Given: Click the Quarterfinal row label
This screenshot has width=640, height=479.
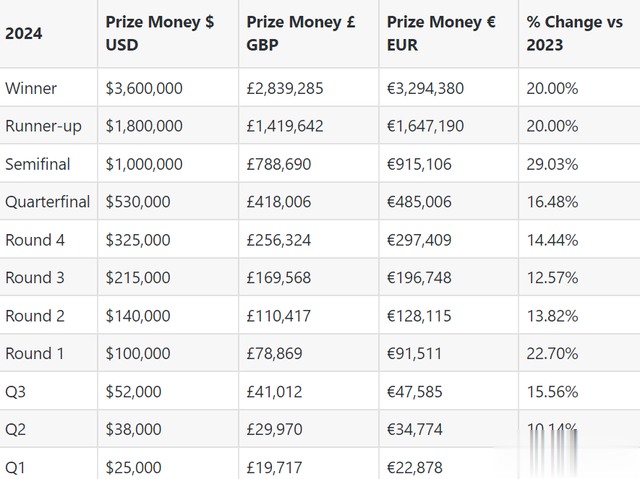Looking at the screenshot, I should [x=47, y=202].
